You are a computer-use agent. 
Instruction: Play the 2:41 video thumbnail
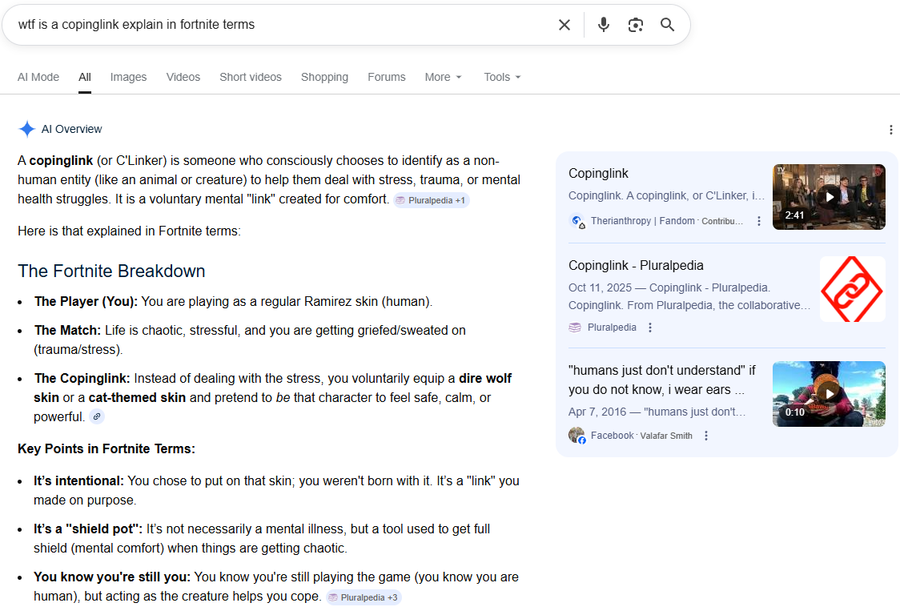(x=829, y=197)
